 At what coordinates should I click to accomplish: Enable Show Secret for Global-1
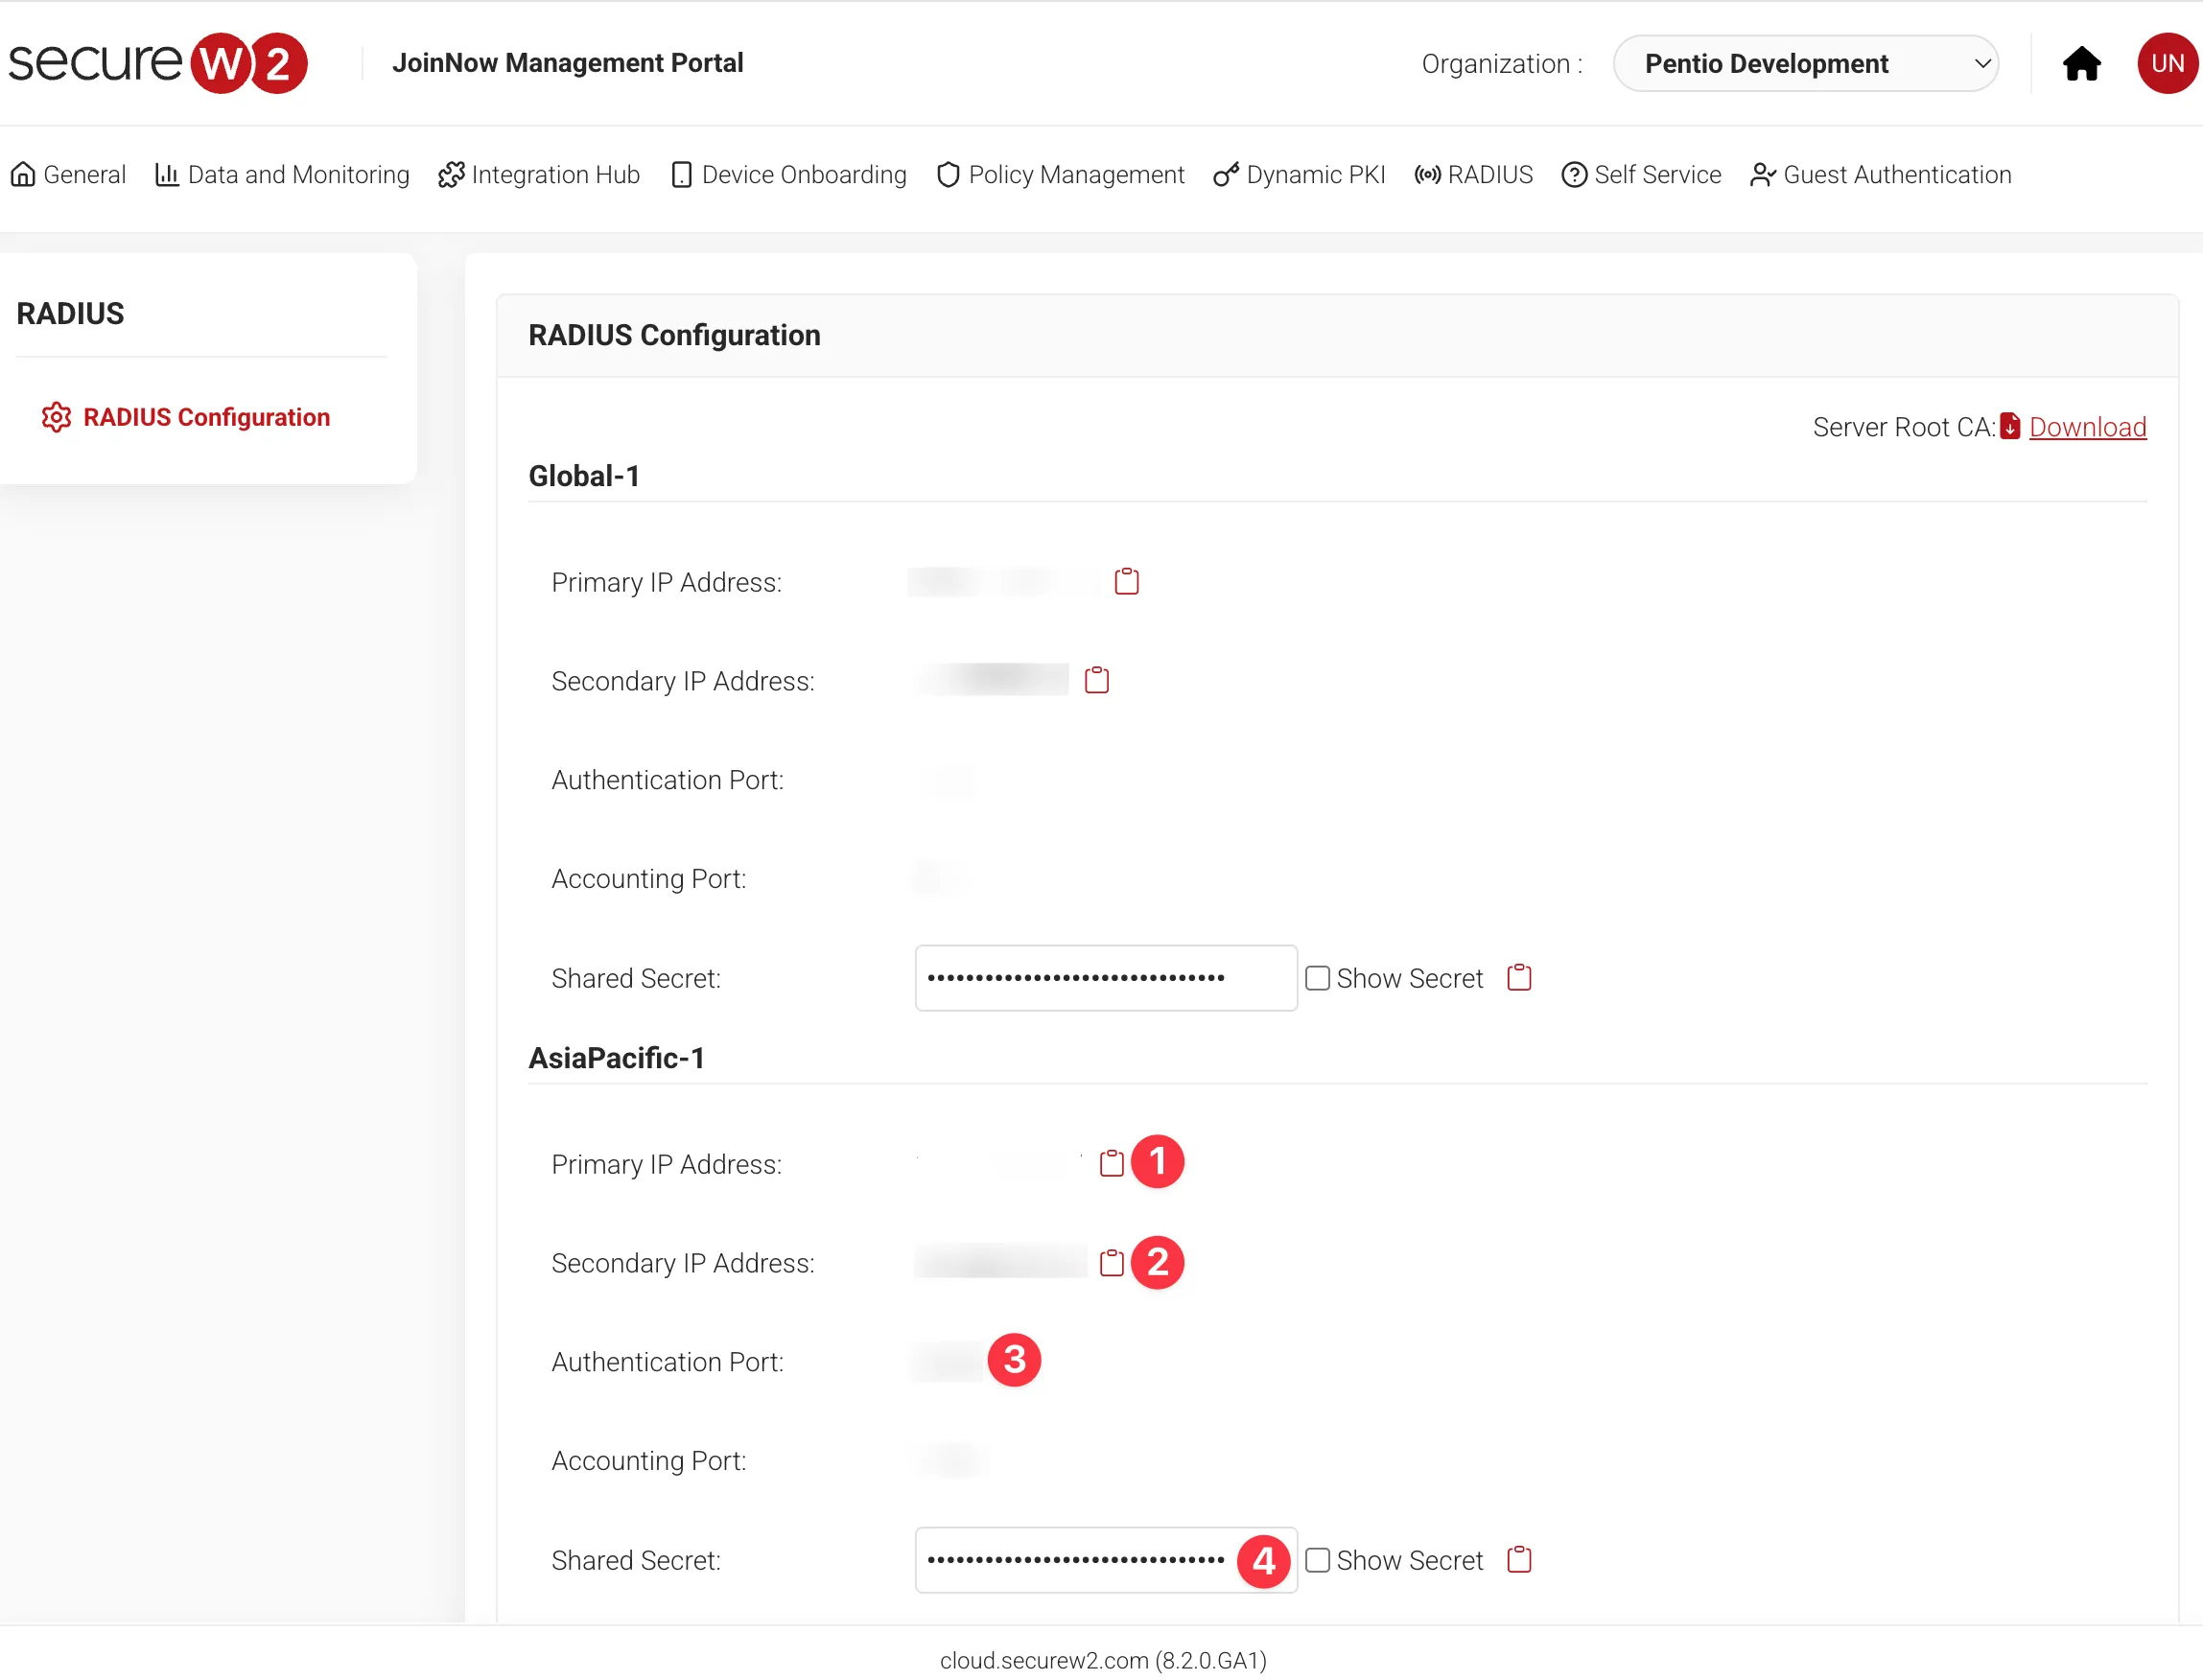pos(1317,978)
